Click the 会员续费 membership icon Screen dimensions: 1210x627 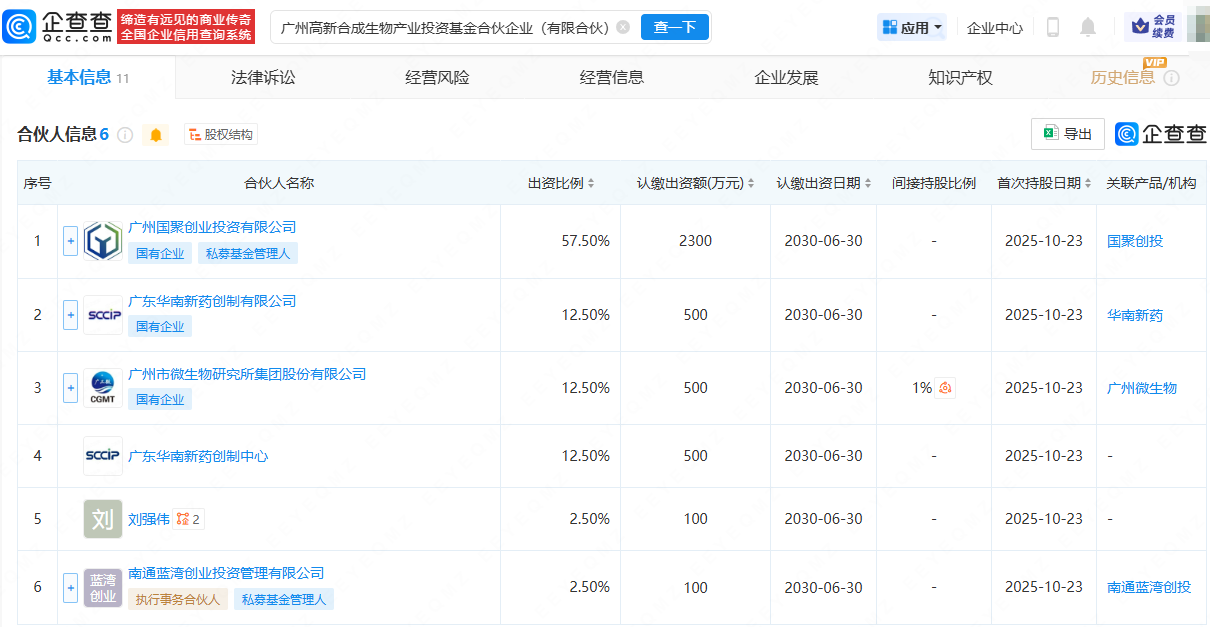tap(1153, 27)
